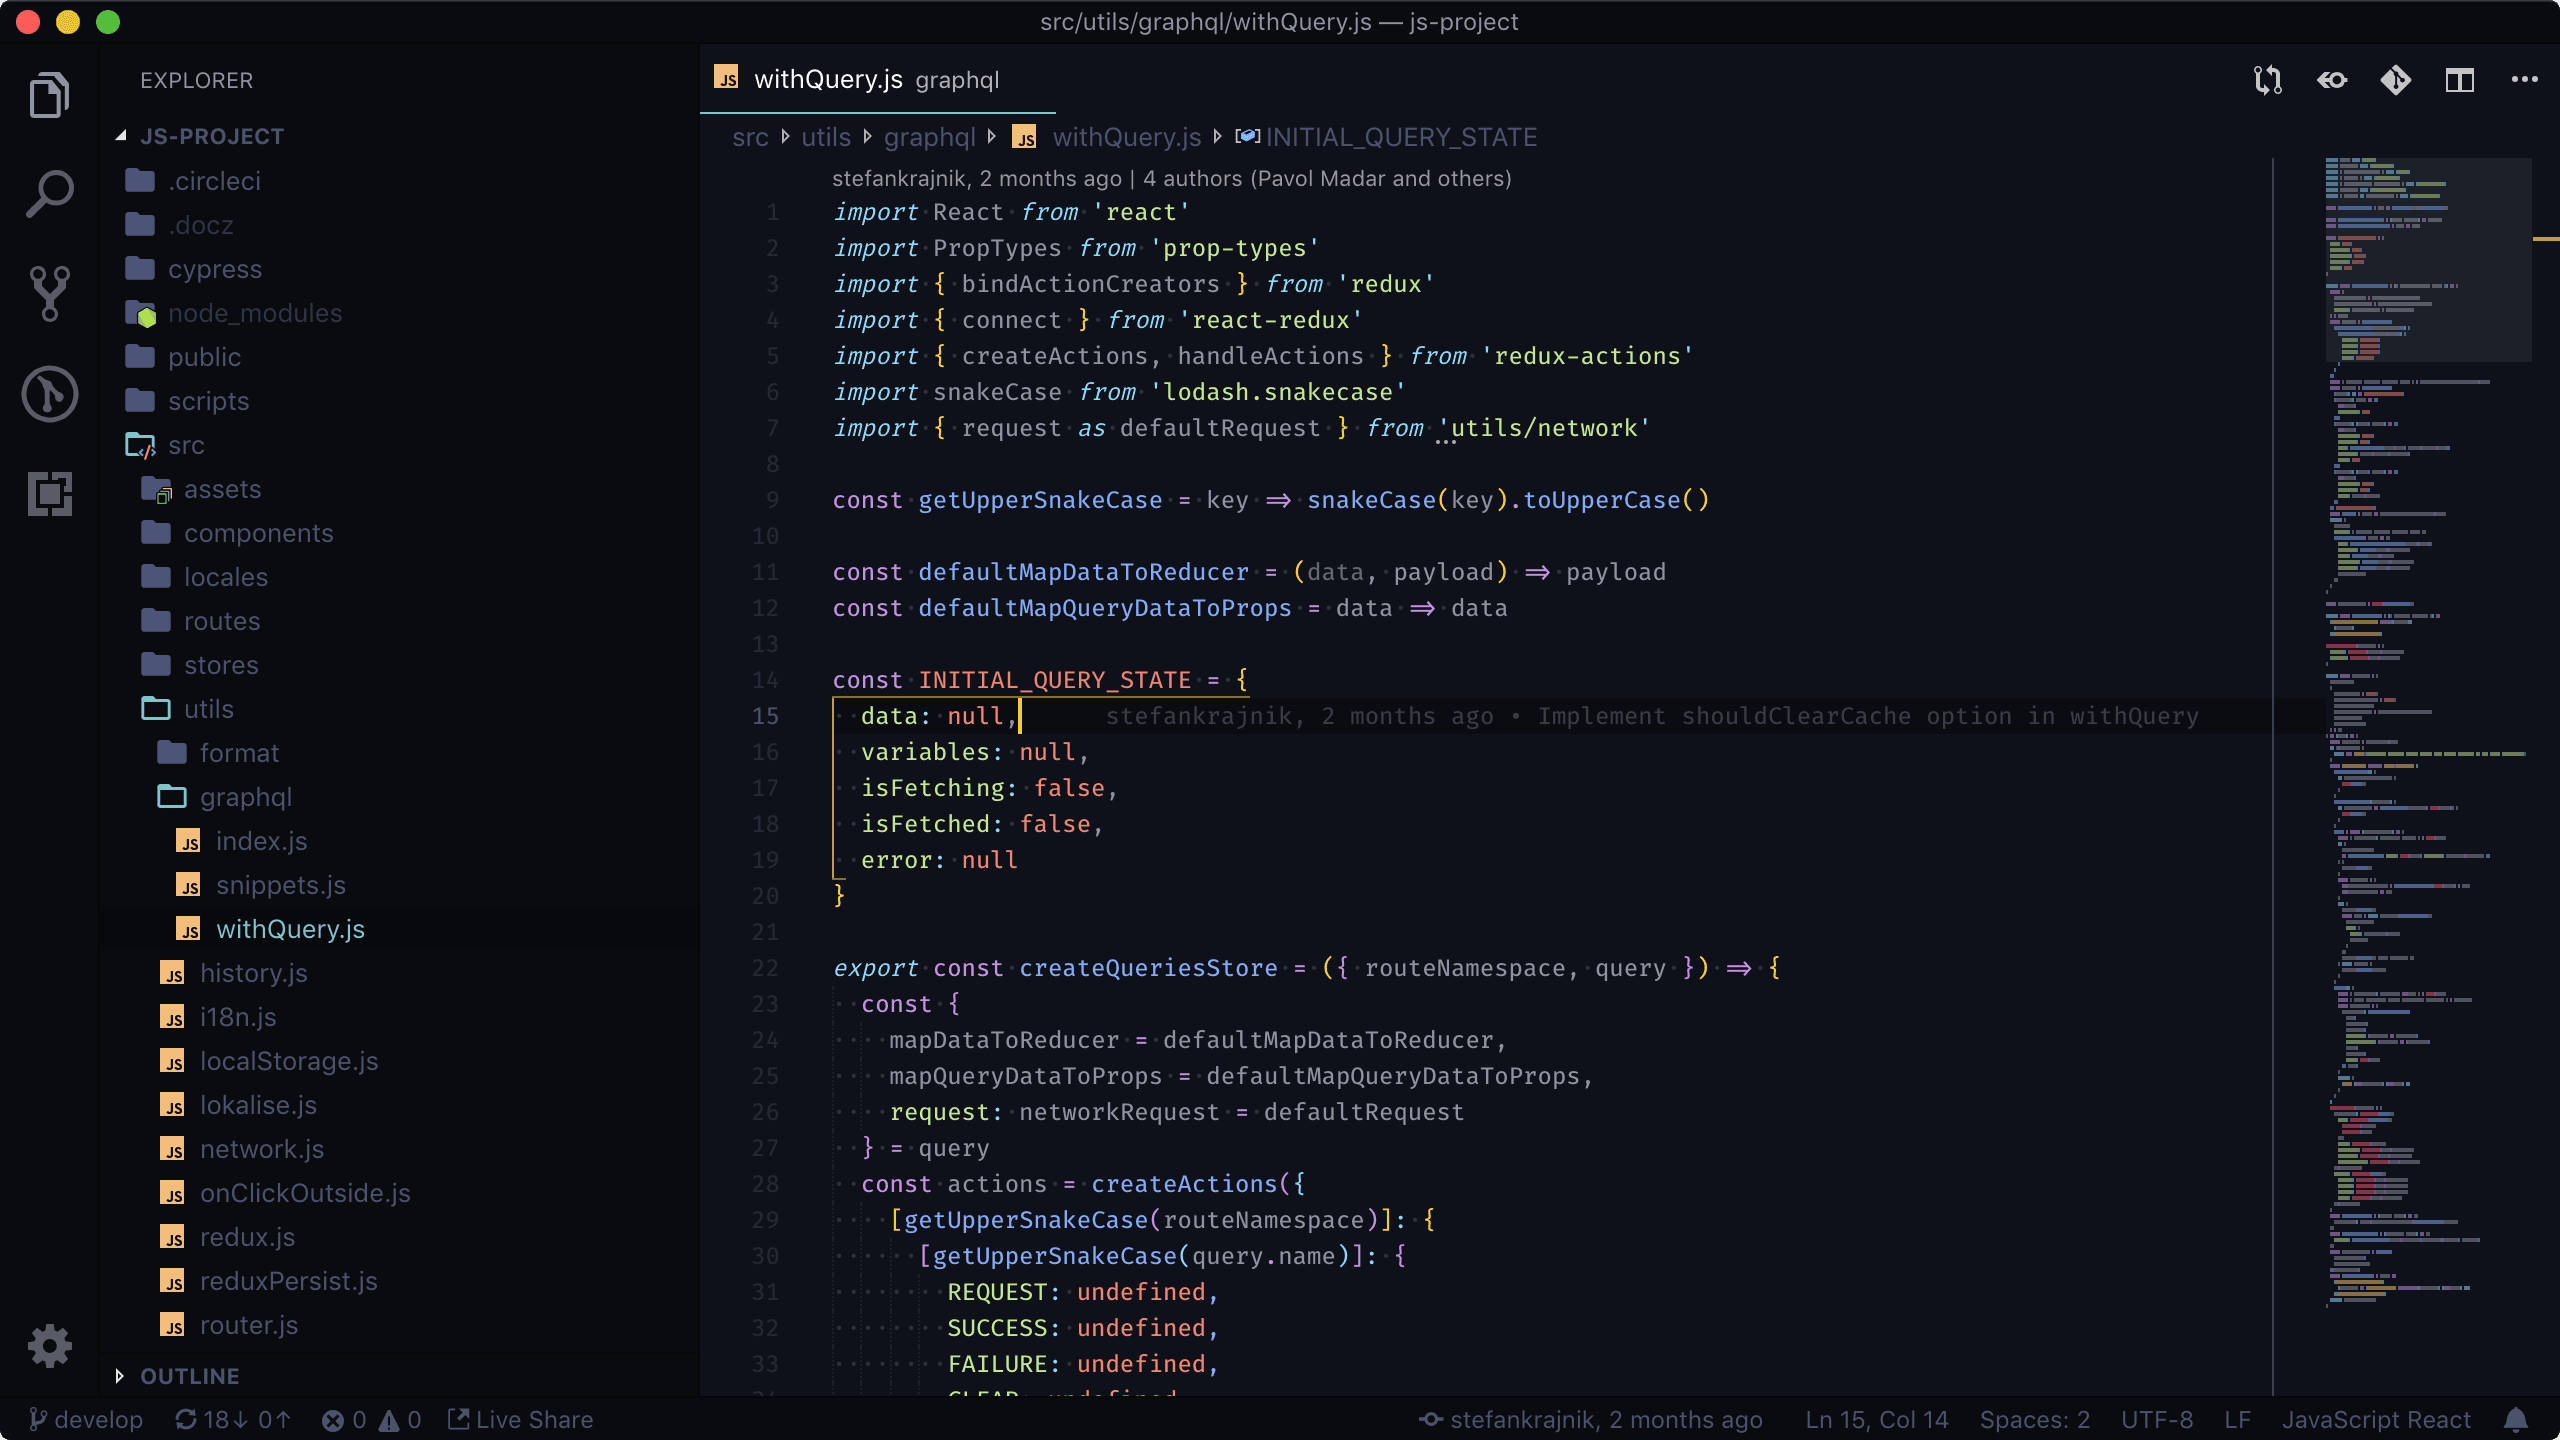The width and height of the screenshot is (2560, 1440).
Task: Open Source Control view in activity bar
Action: [x=49, y=294]
